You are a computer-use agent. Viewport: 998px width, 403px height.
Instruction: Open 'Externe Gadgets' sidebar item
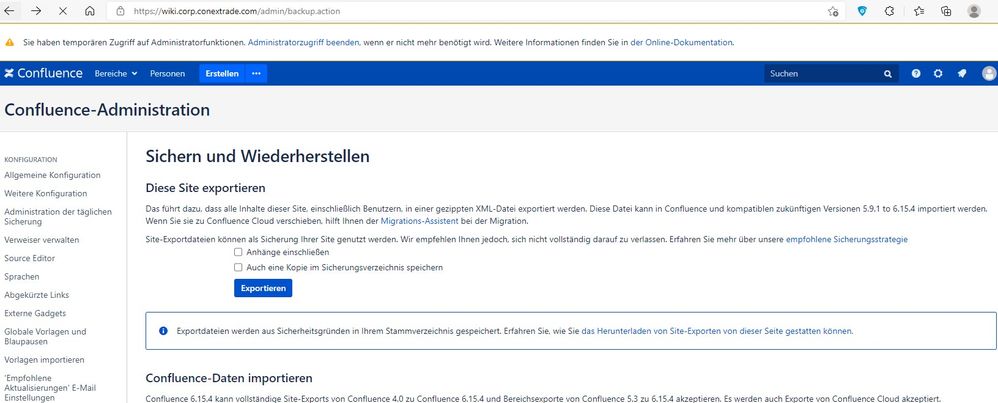pyautogui.click(x=35, y=313)
